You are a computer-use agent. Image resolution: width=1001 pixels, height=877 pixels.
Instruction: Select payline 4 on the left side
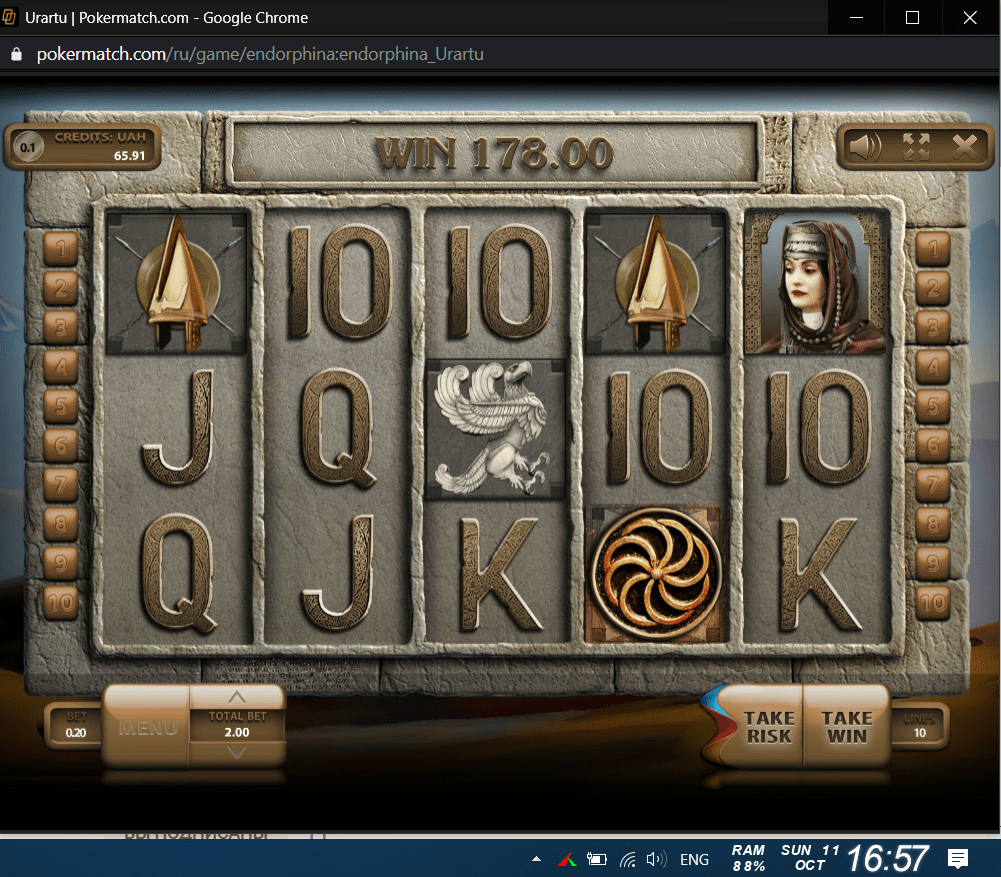point(61,366)
